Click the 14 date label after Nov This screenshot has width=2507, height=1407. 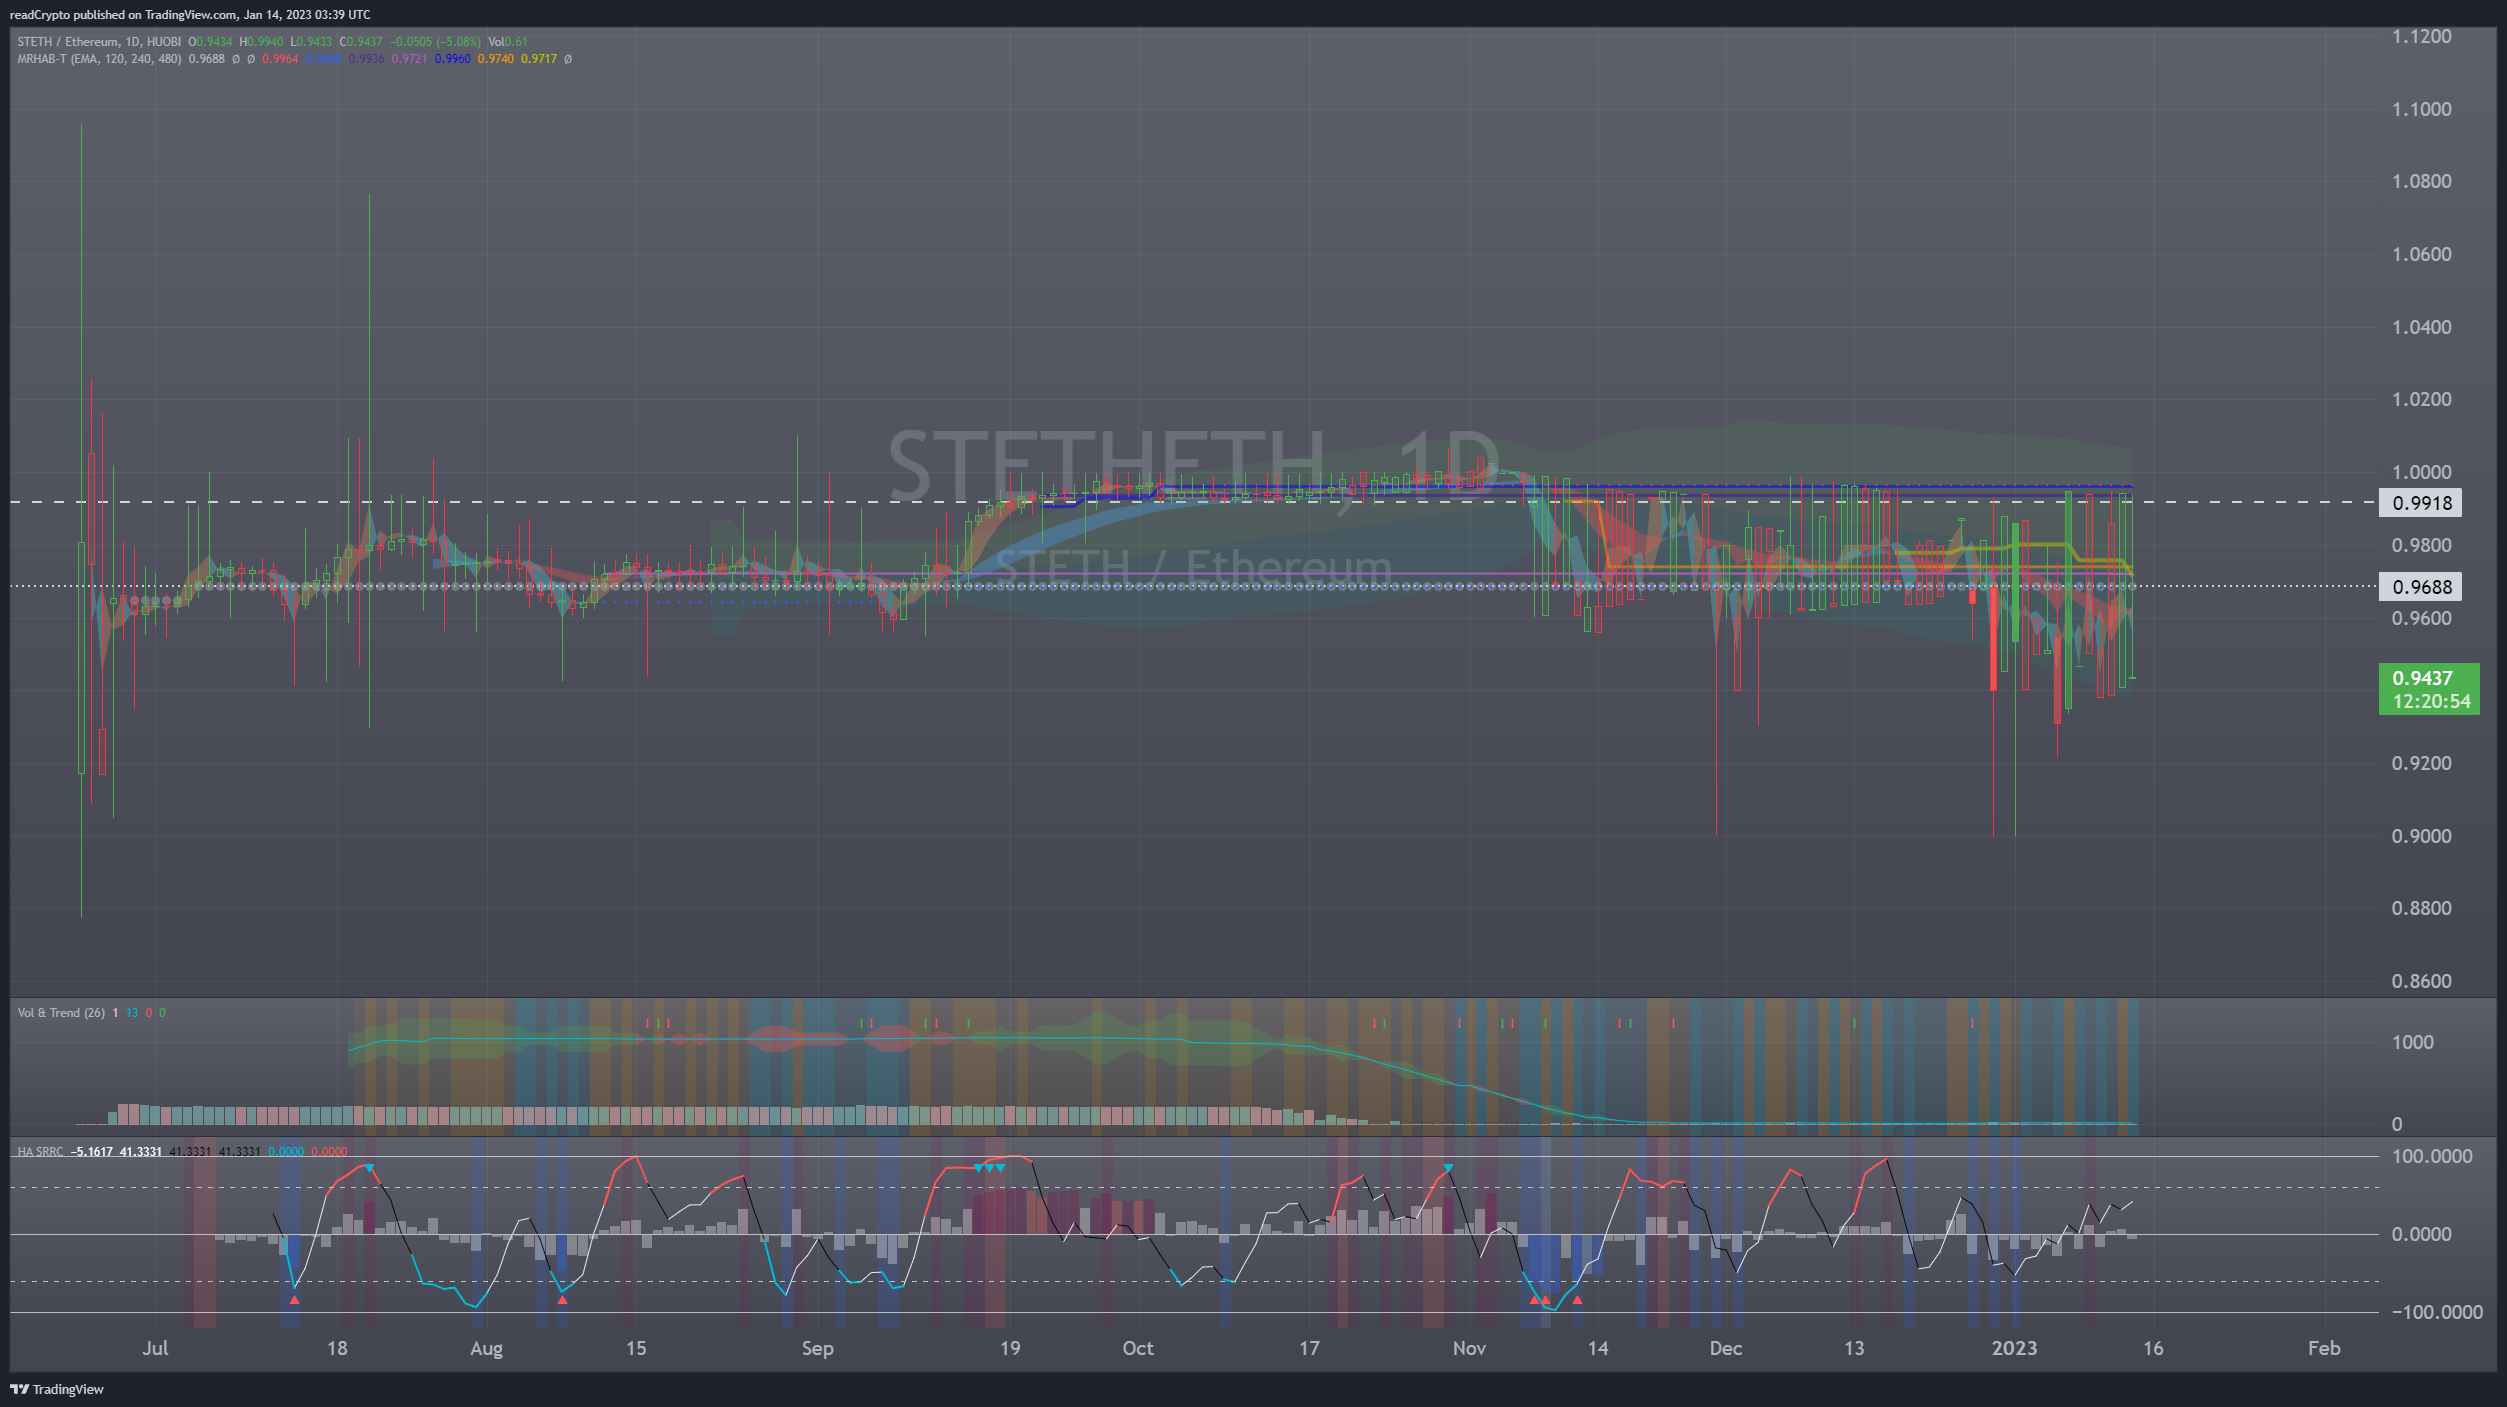click(x=1598, y=1348)
